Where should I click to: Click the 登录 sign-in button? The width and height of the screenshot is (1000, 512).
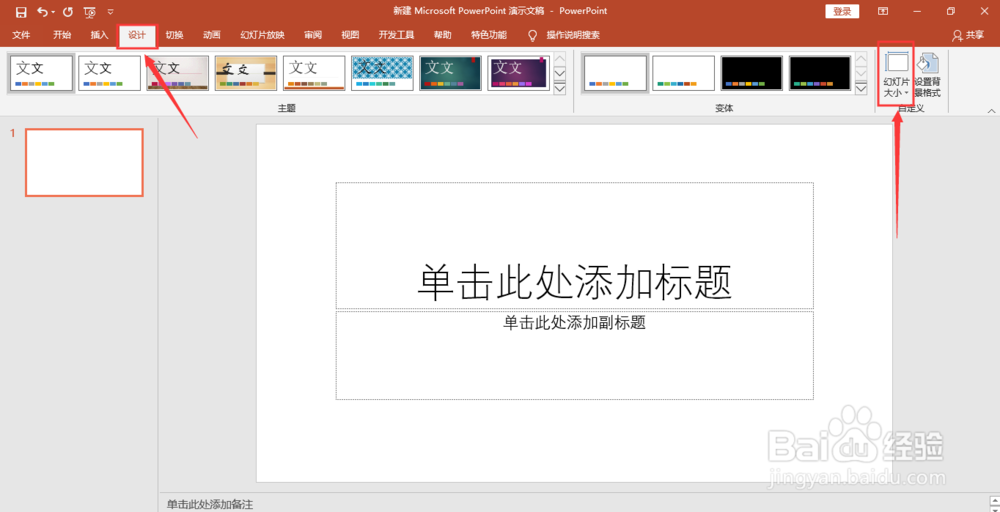tap(842, 11)
